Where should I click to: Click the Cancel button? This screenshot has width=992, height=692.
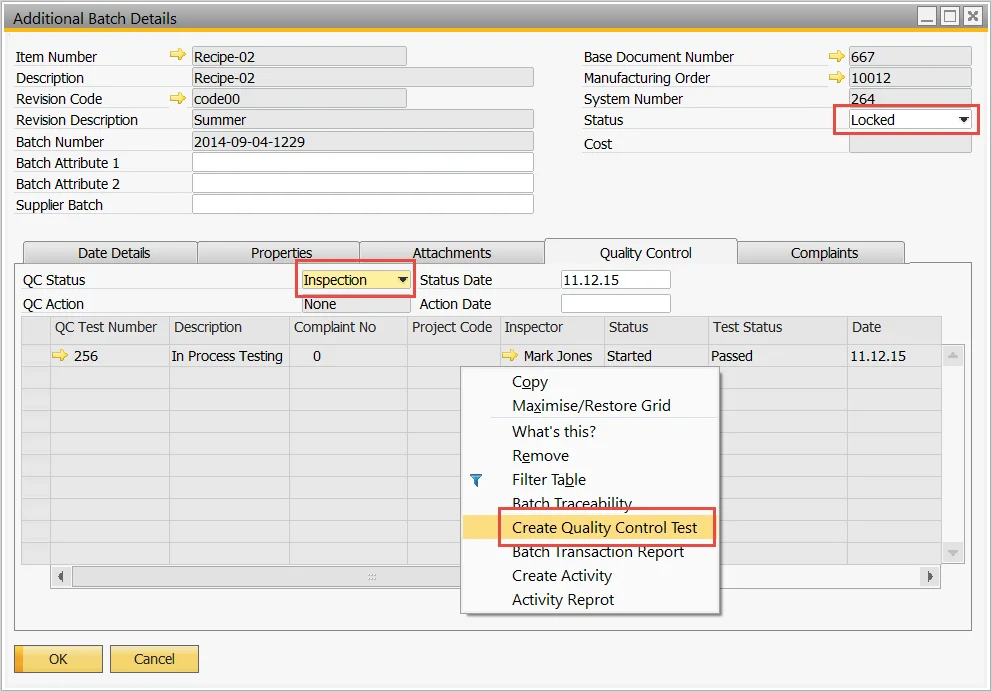[154, 659]
